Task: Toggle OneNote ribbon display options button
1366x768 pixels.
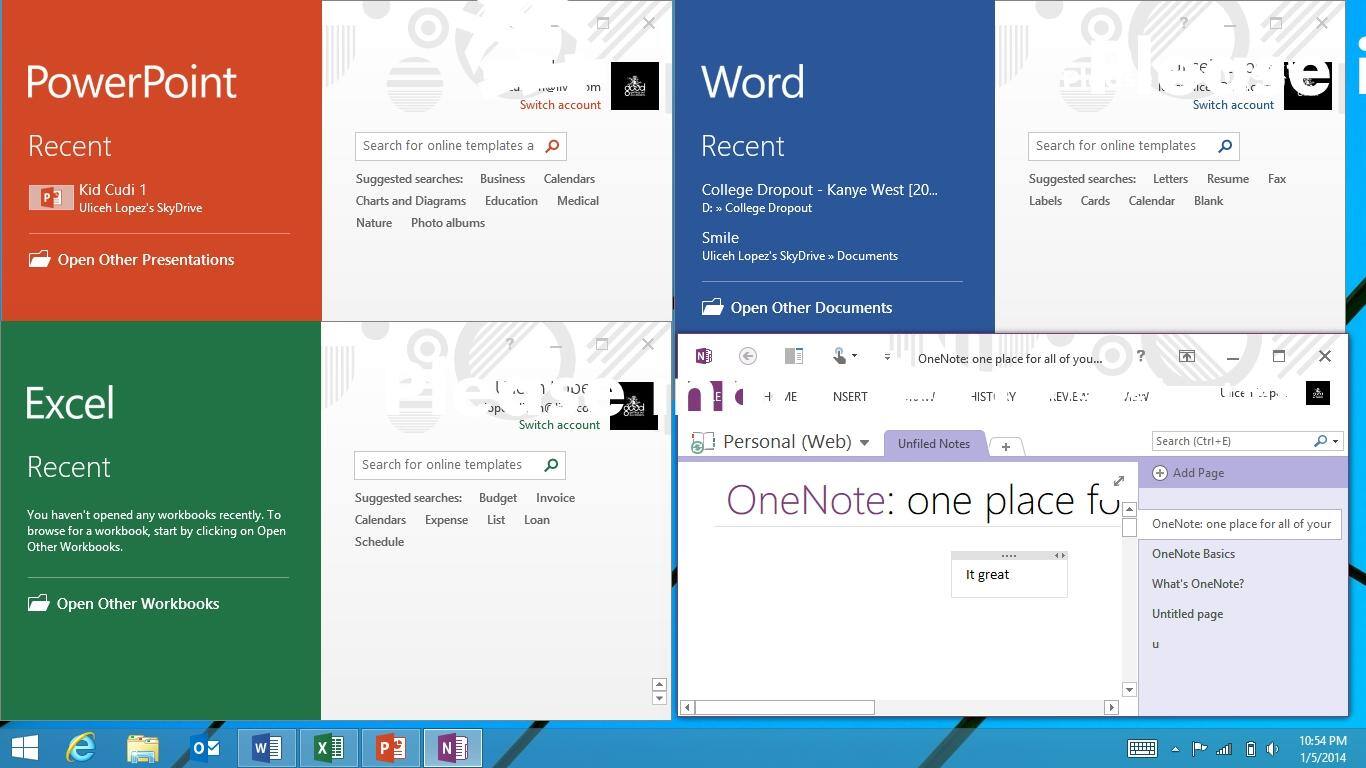Action: click(x=1186, y=356)
